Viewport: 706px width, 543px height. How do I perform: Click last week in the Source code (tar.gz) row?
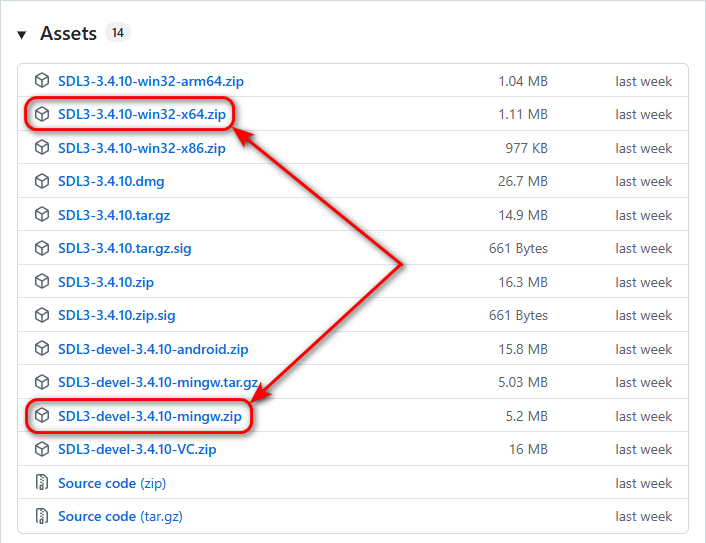click(643, 516)
